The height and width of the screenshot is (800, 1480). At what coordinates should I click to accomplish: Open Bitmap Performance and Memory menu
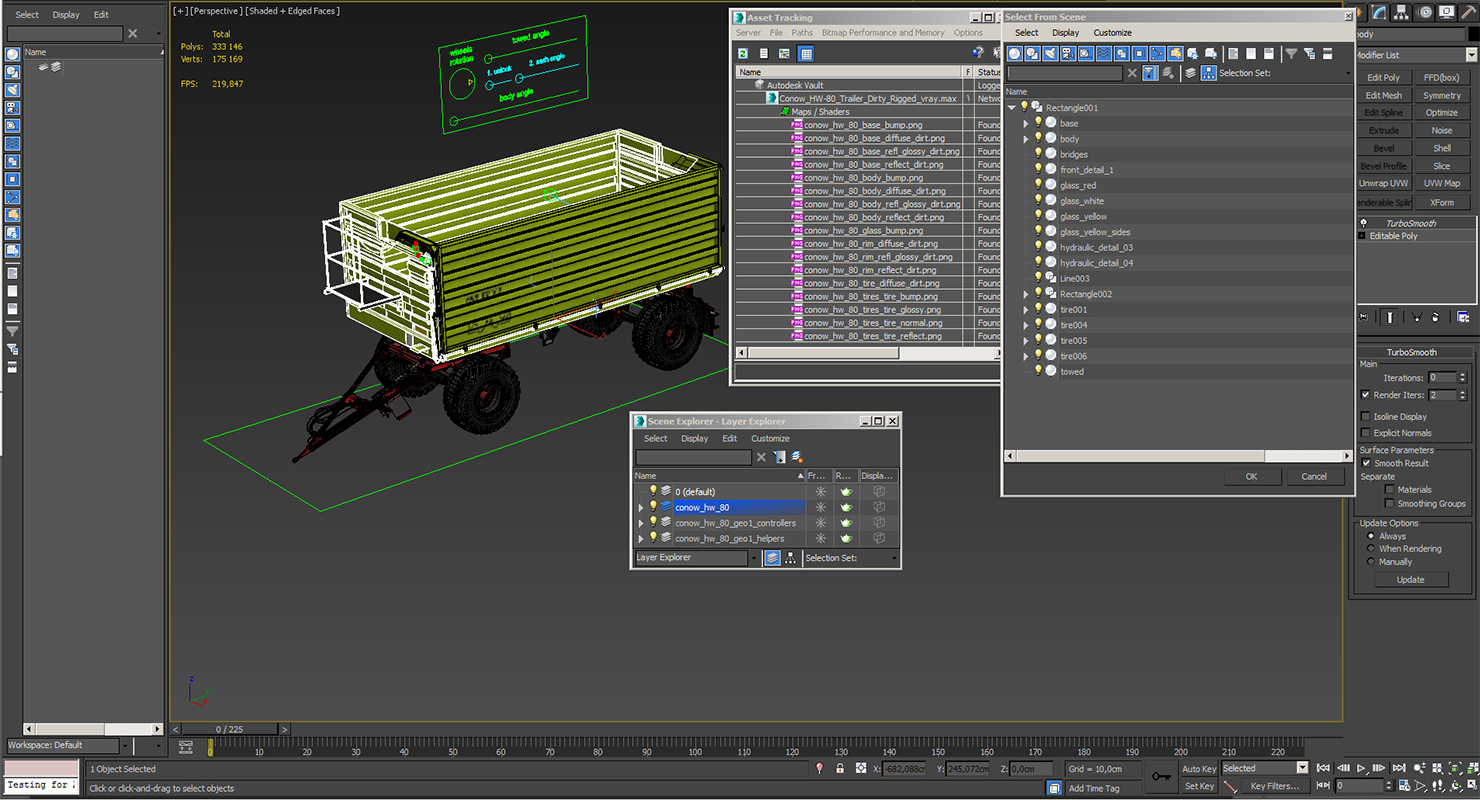click(x=883, y=33)
